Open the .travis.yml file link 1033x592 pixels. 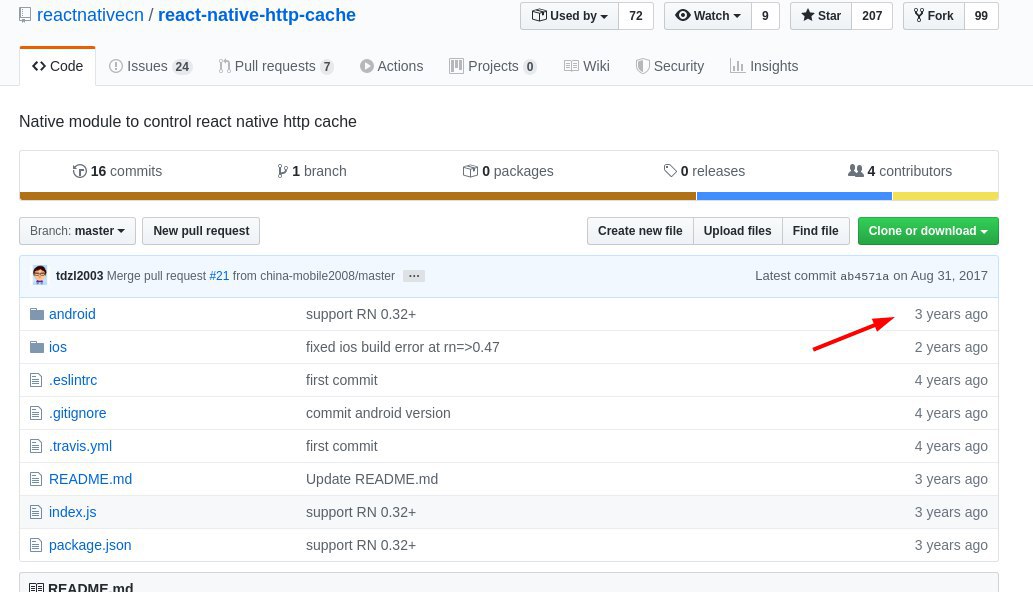point(80,446)
